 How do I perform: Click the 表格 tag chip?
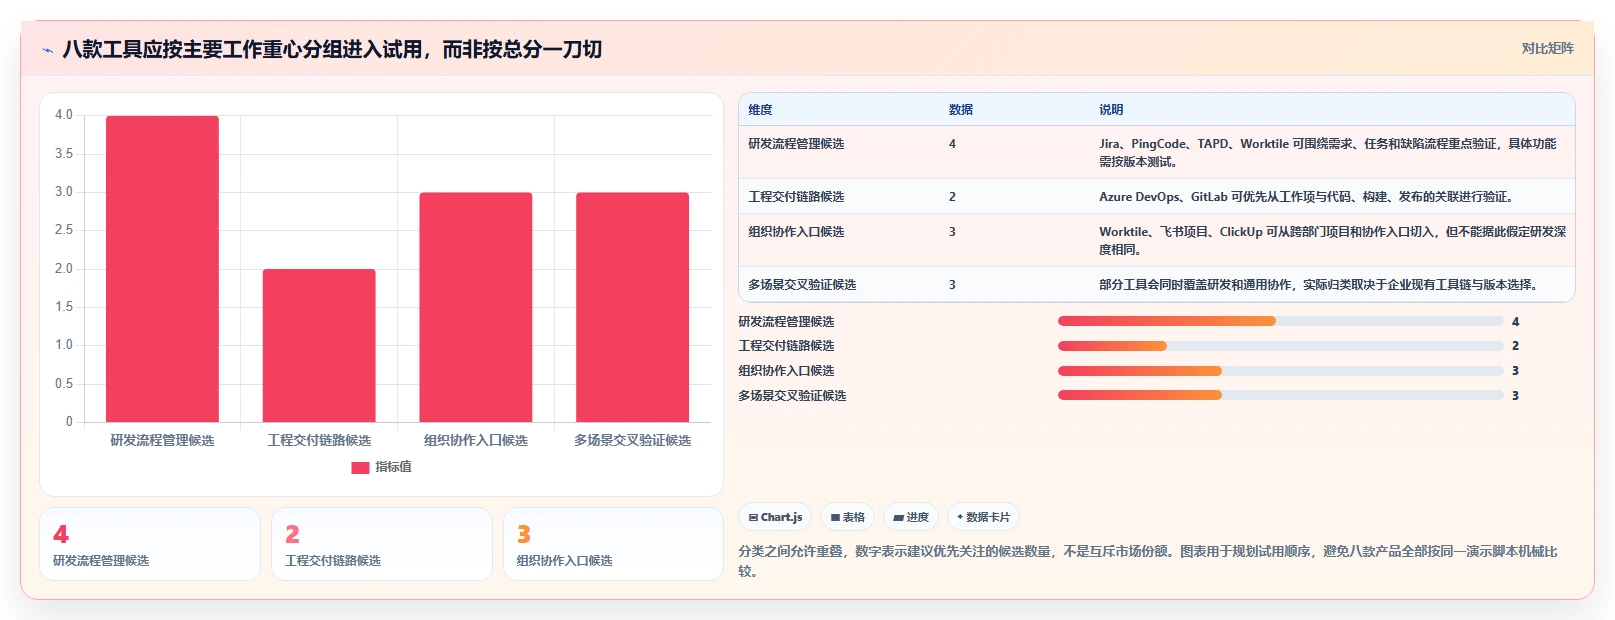[x=847, y=517]
